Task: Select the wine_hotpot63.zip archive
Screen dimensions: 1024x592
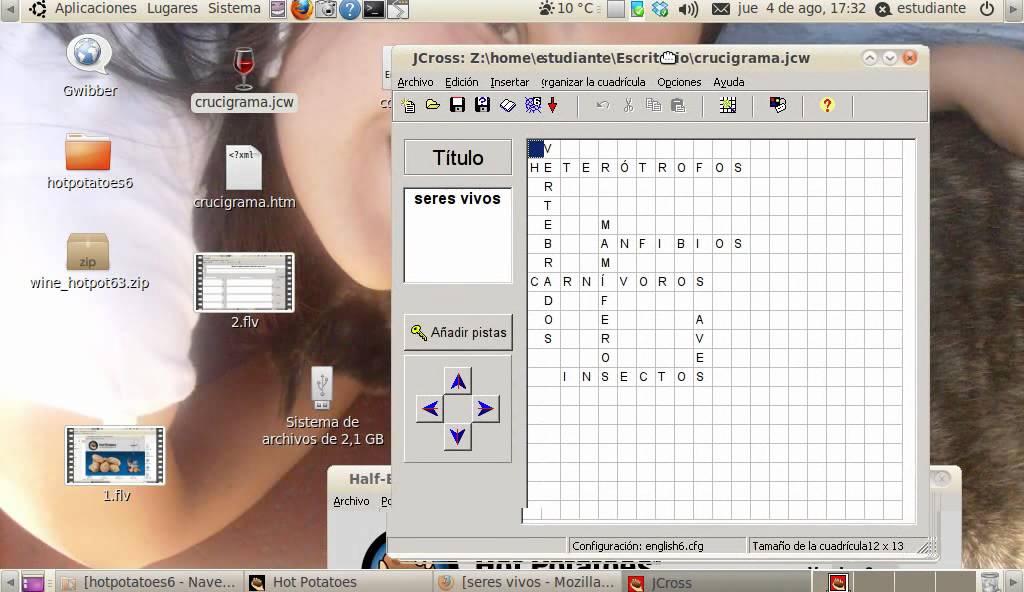Action: pyautogui.click(x=89, y=261)
